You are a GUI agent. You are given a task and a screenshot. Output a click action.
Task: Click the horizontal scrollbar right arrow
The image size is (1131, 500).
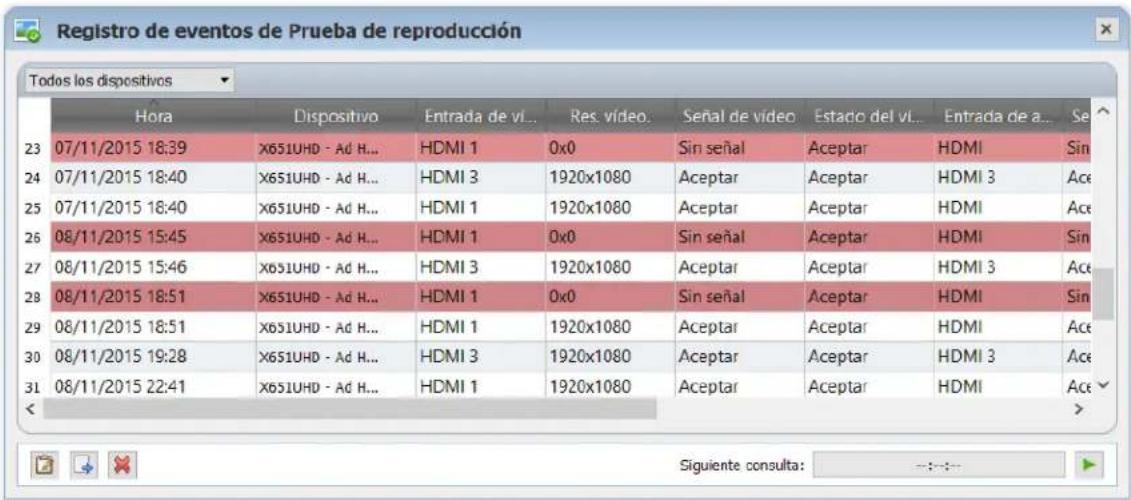pos(1080,408)
